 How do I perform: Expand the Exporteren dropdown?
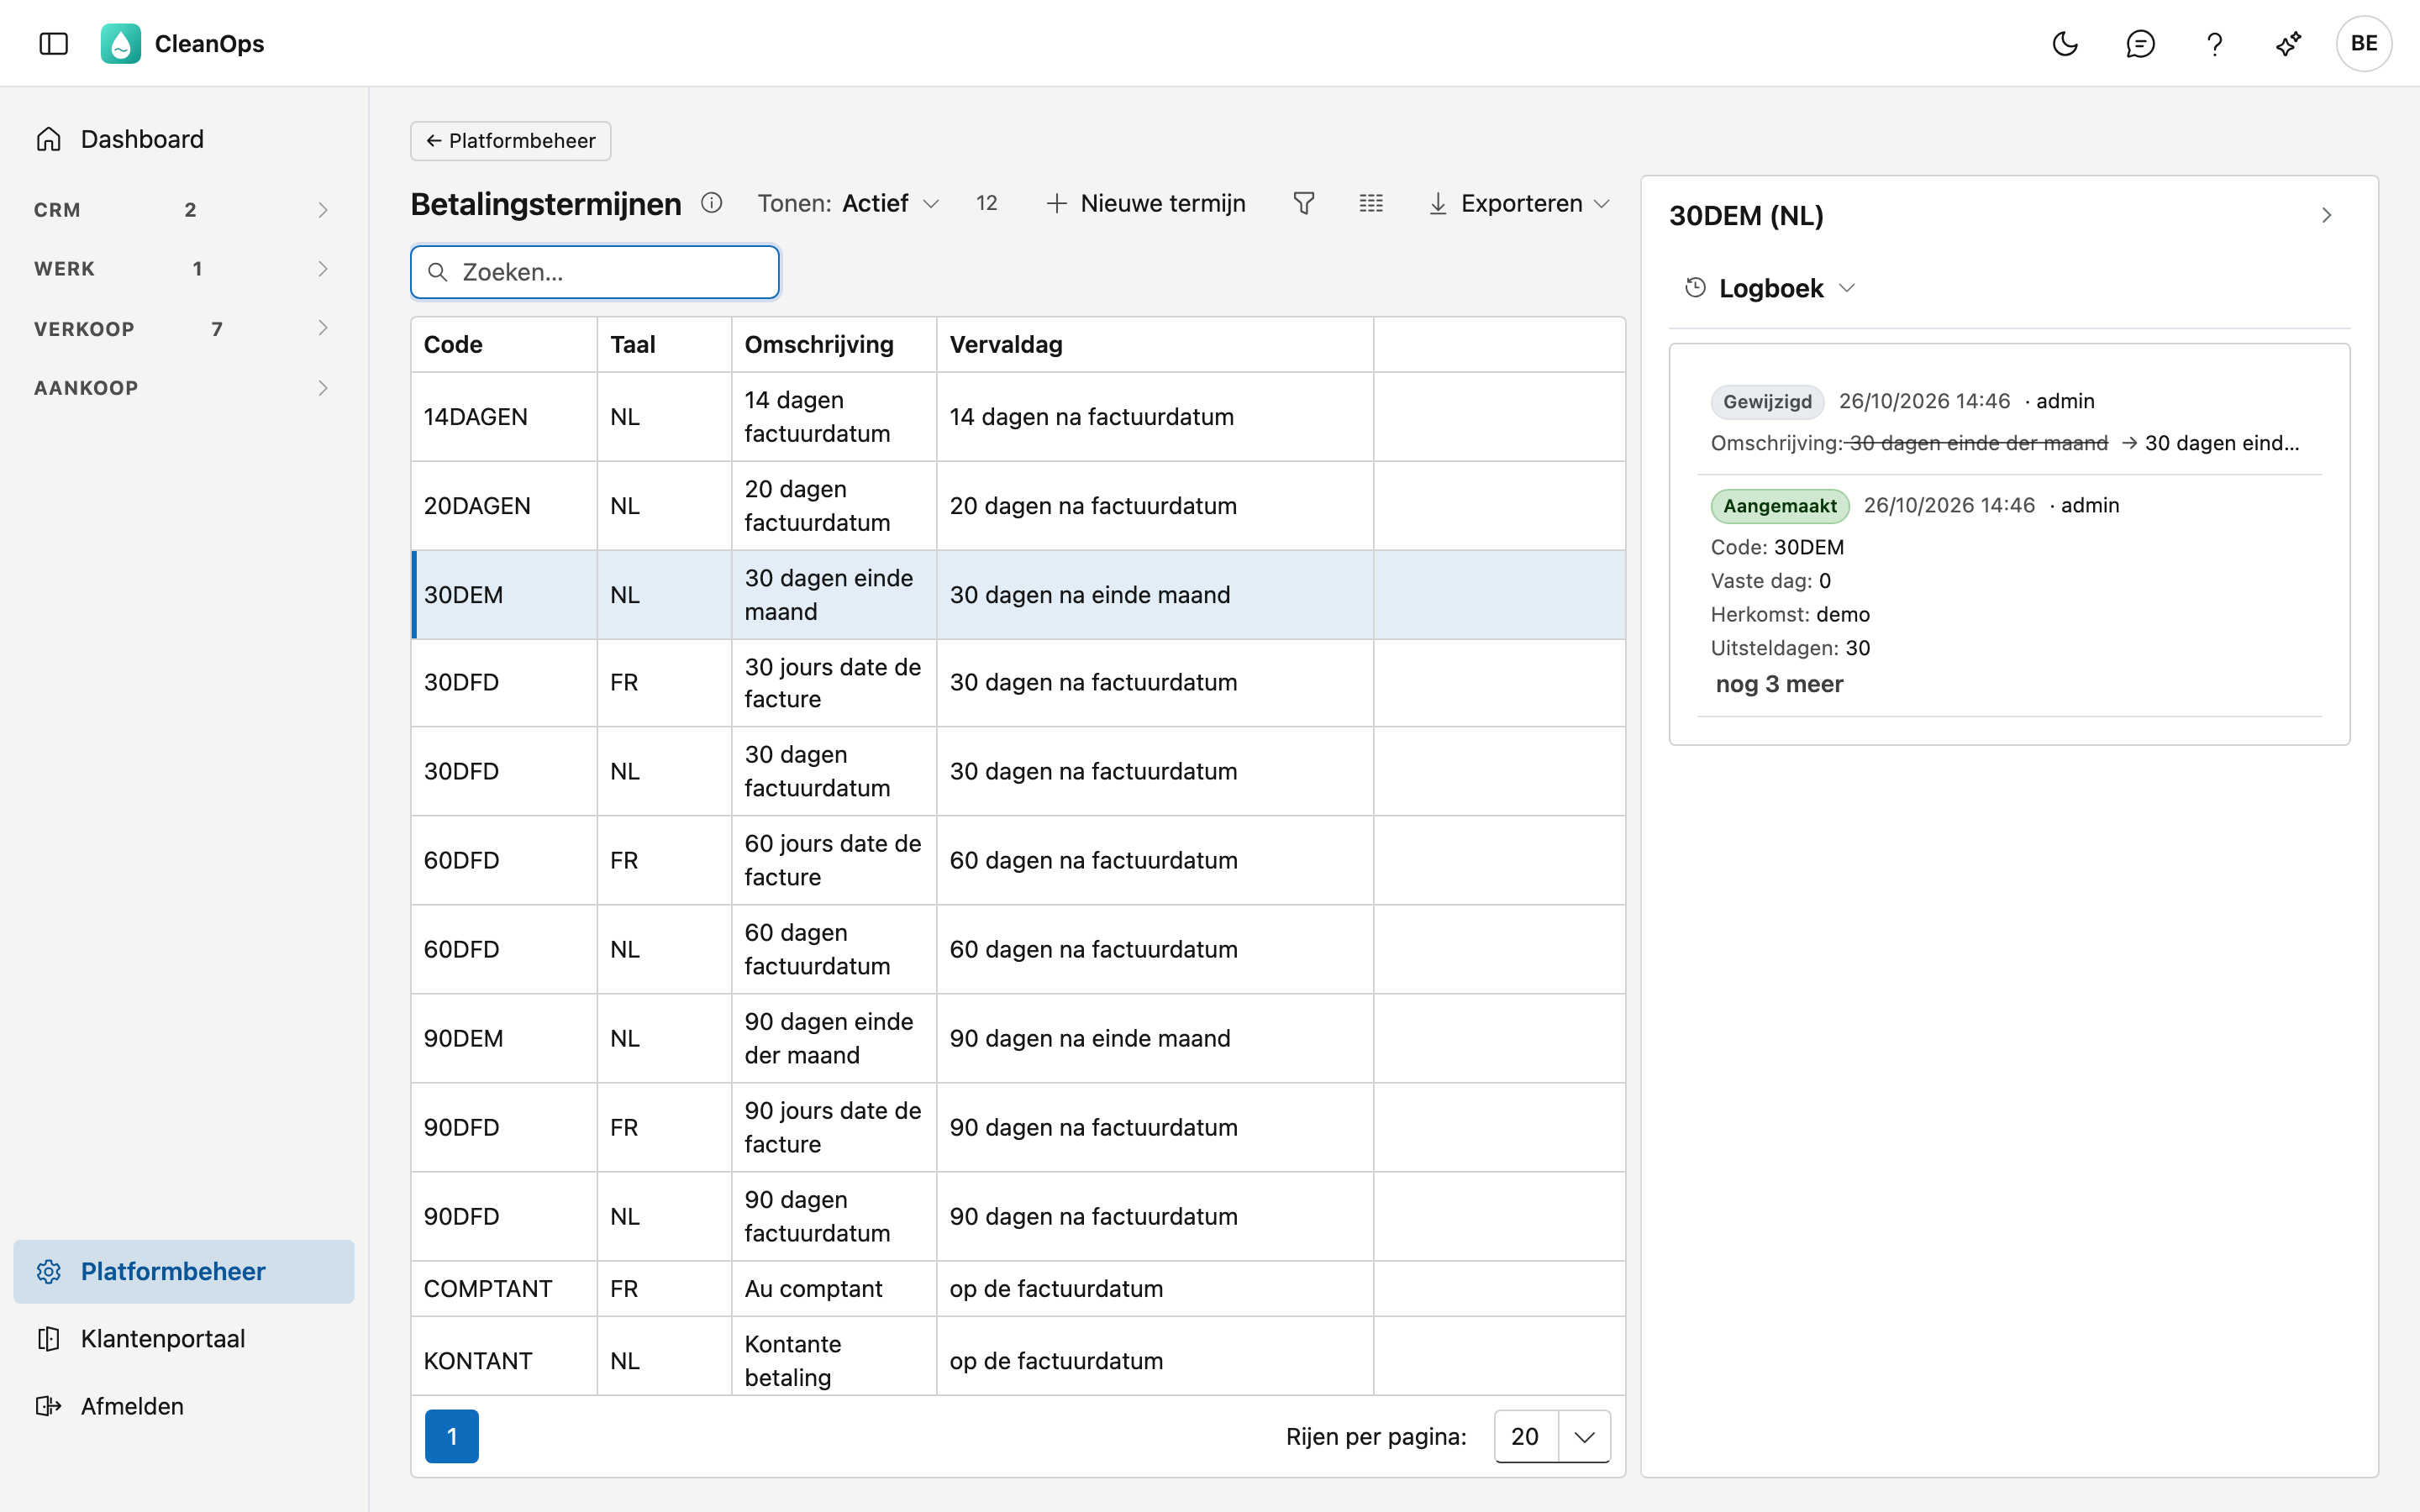click(1519, 203)
